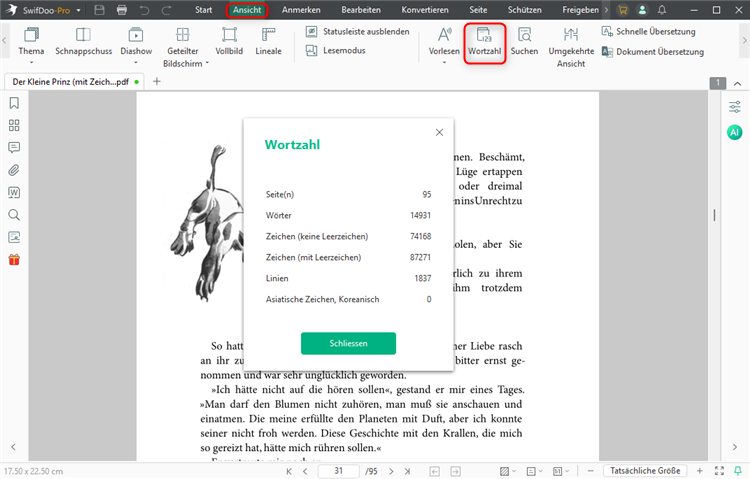This screenshot has width=750, height=479.
Task: Open the page display mode dropdown
Action: click(x=561, y=471)
